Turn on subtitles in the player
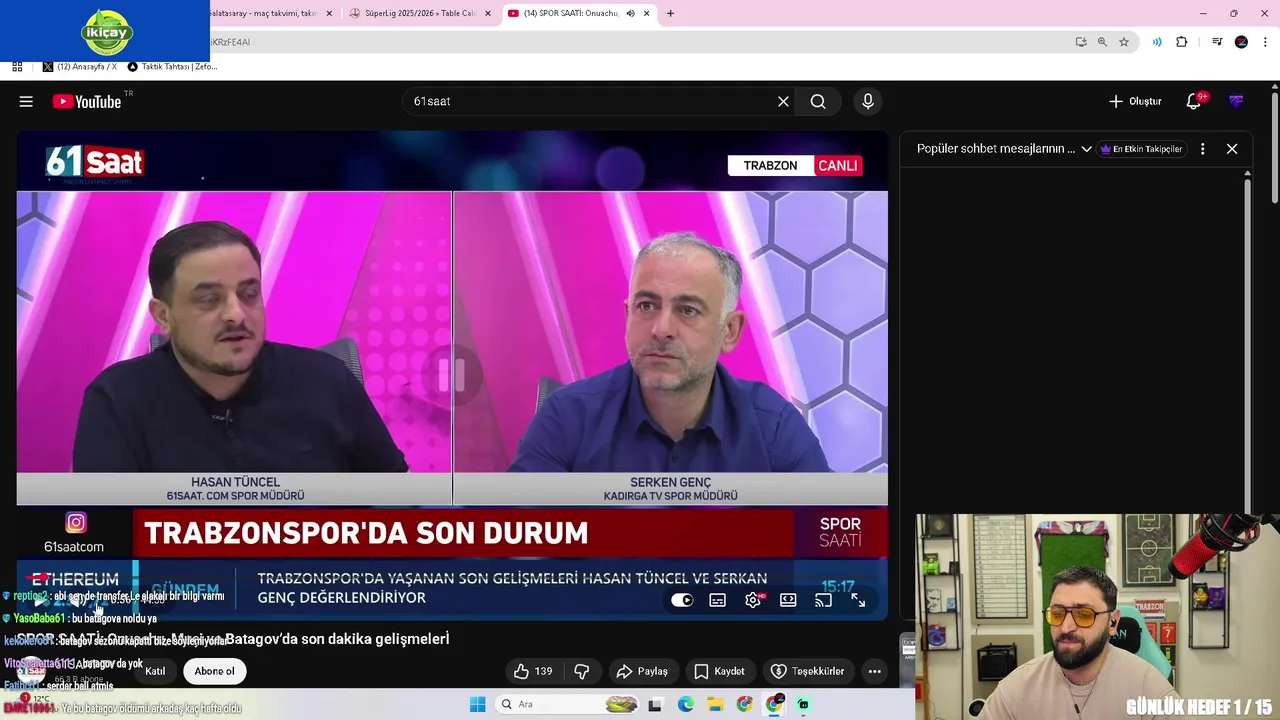The width and height of the screenshot is (1280, 720). coord(718,600)
